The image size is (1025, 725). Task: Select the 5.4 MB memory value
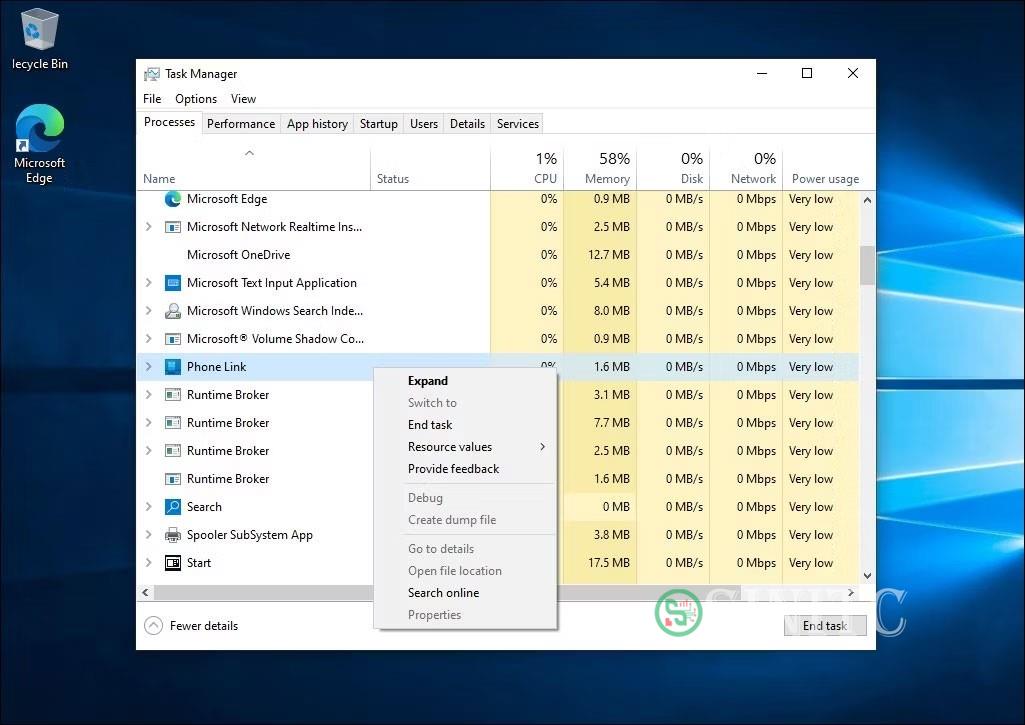[x=611, y=283]
